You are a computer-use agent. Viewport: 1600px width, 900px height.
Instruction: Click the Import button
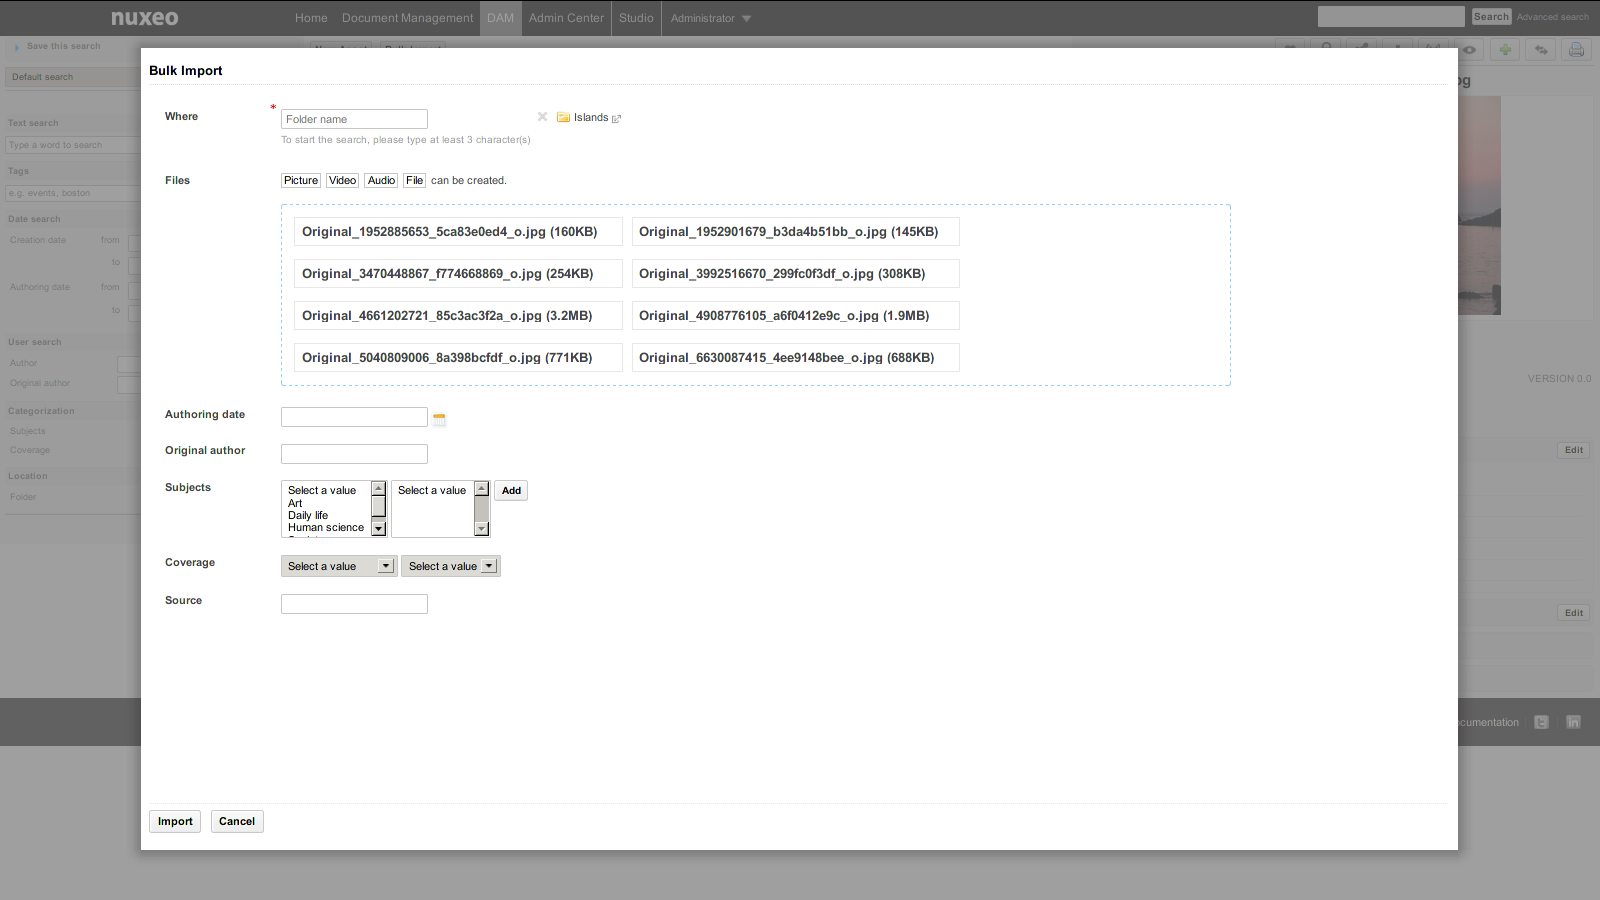pos(175,821)
